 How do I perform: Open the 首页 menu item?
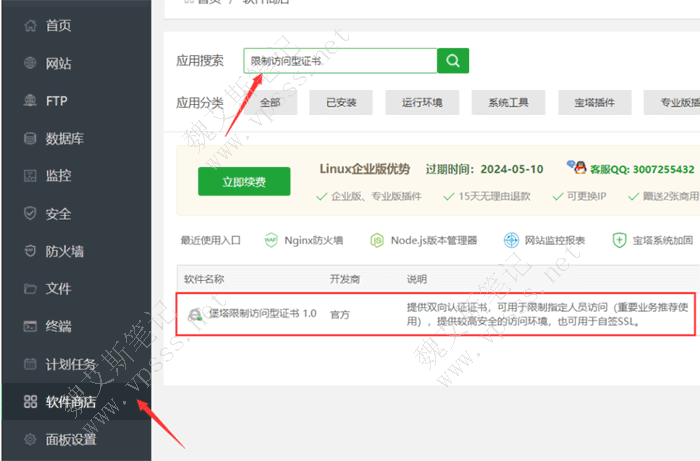[x=76, y=25]
